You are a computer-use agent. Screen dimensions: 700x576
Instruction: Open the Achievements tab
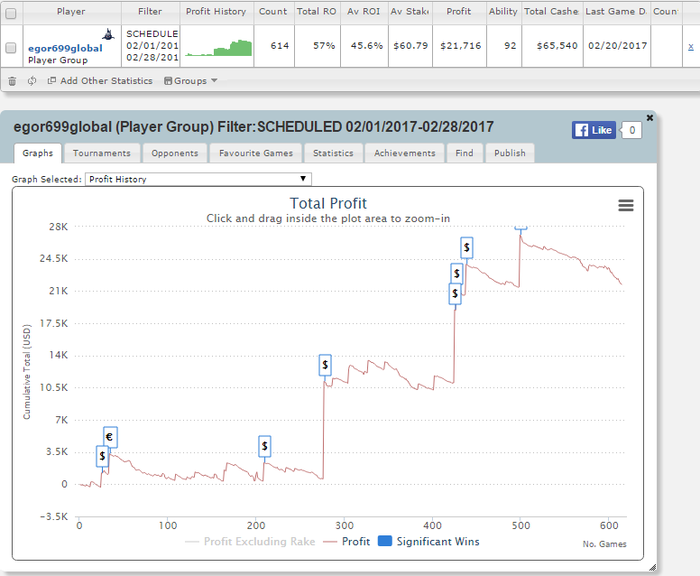pos(404,153)
